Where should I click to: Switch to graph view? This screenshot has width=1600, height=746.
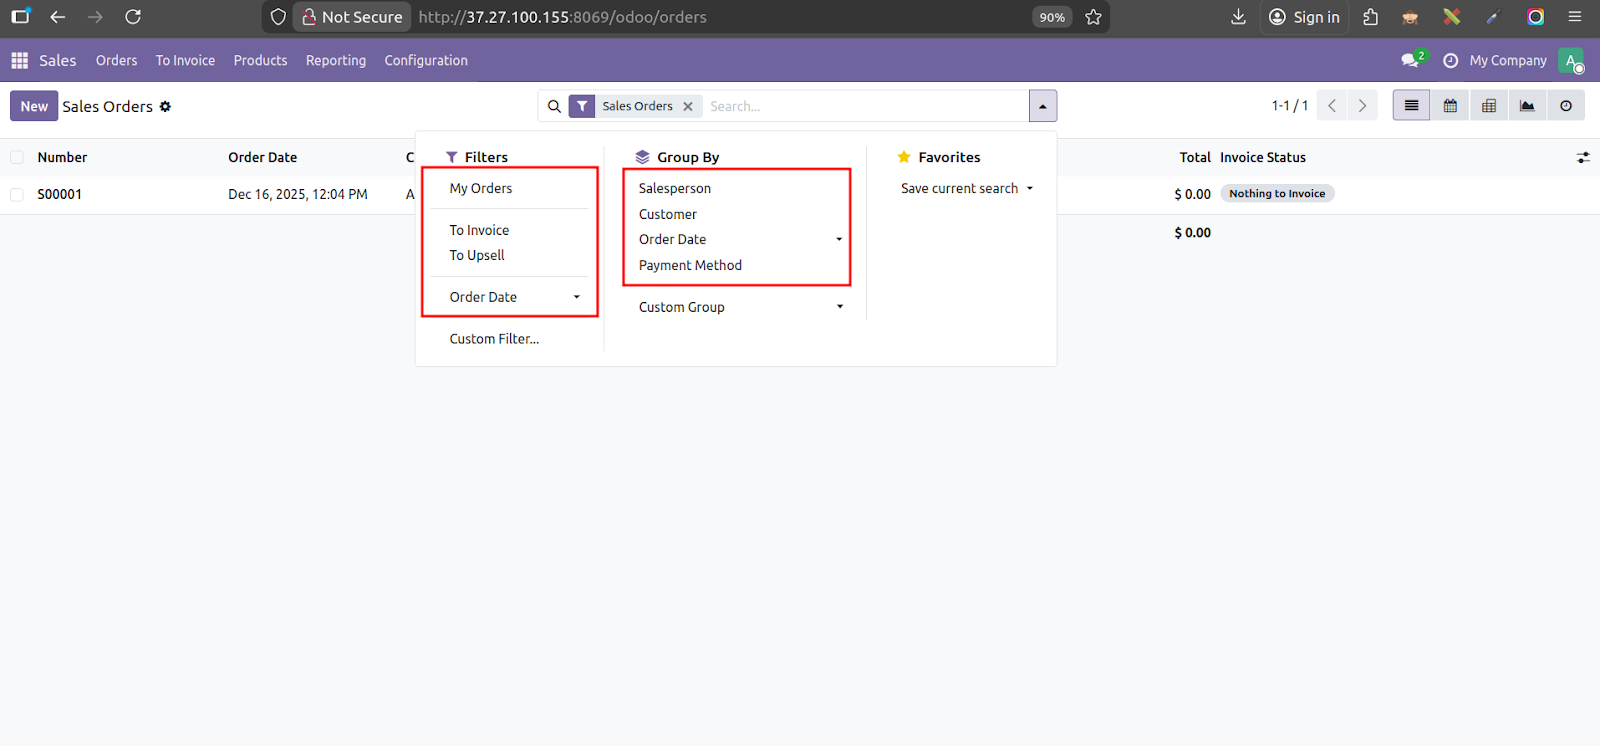(1527, 106)
